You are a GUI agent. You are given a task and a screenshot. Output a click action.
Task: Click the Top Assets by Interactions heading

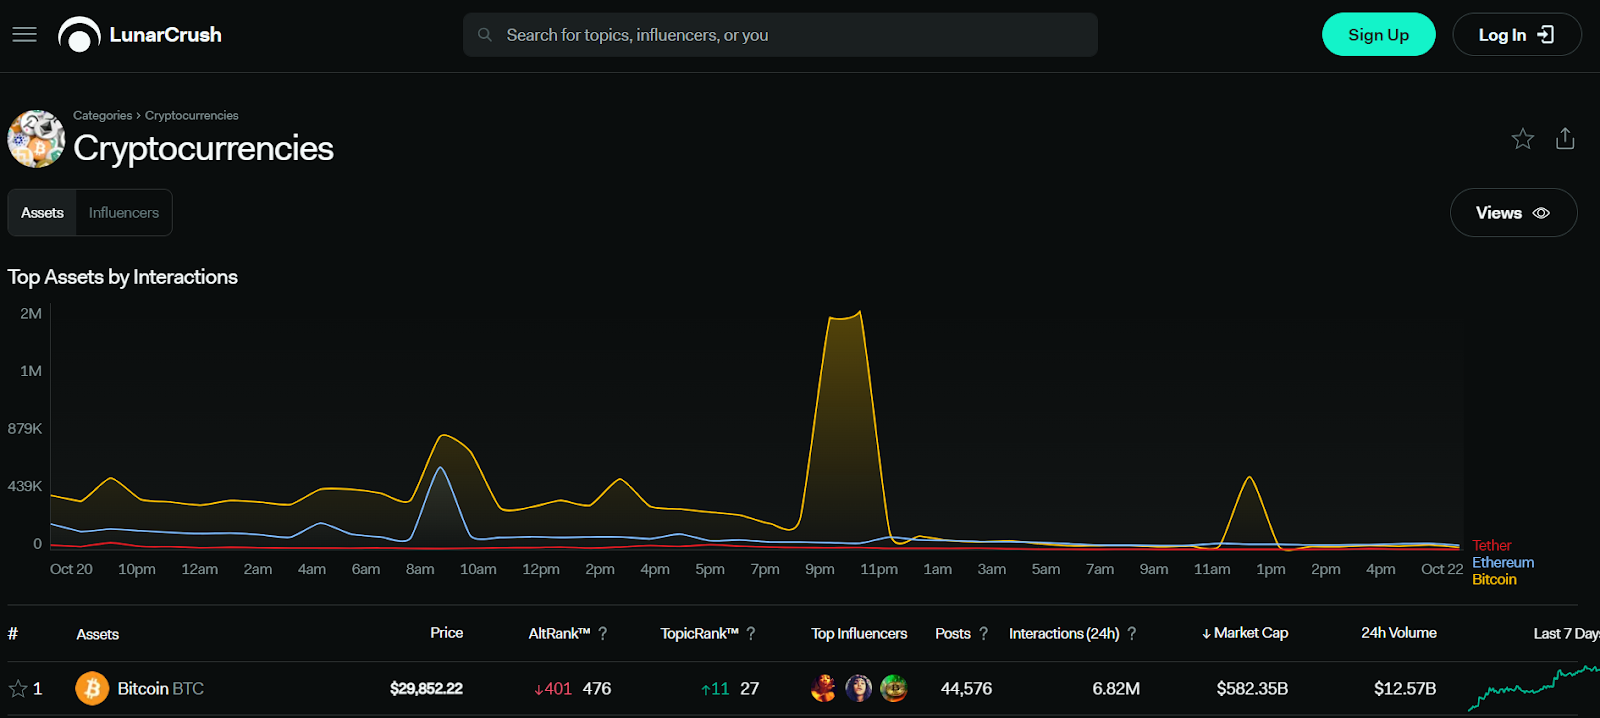tap(122, 277)
